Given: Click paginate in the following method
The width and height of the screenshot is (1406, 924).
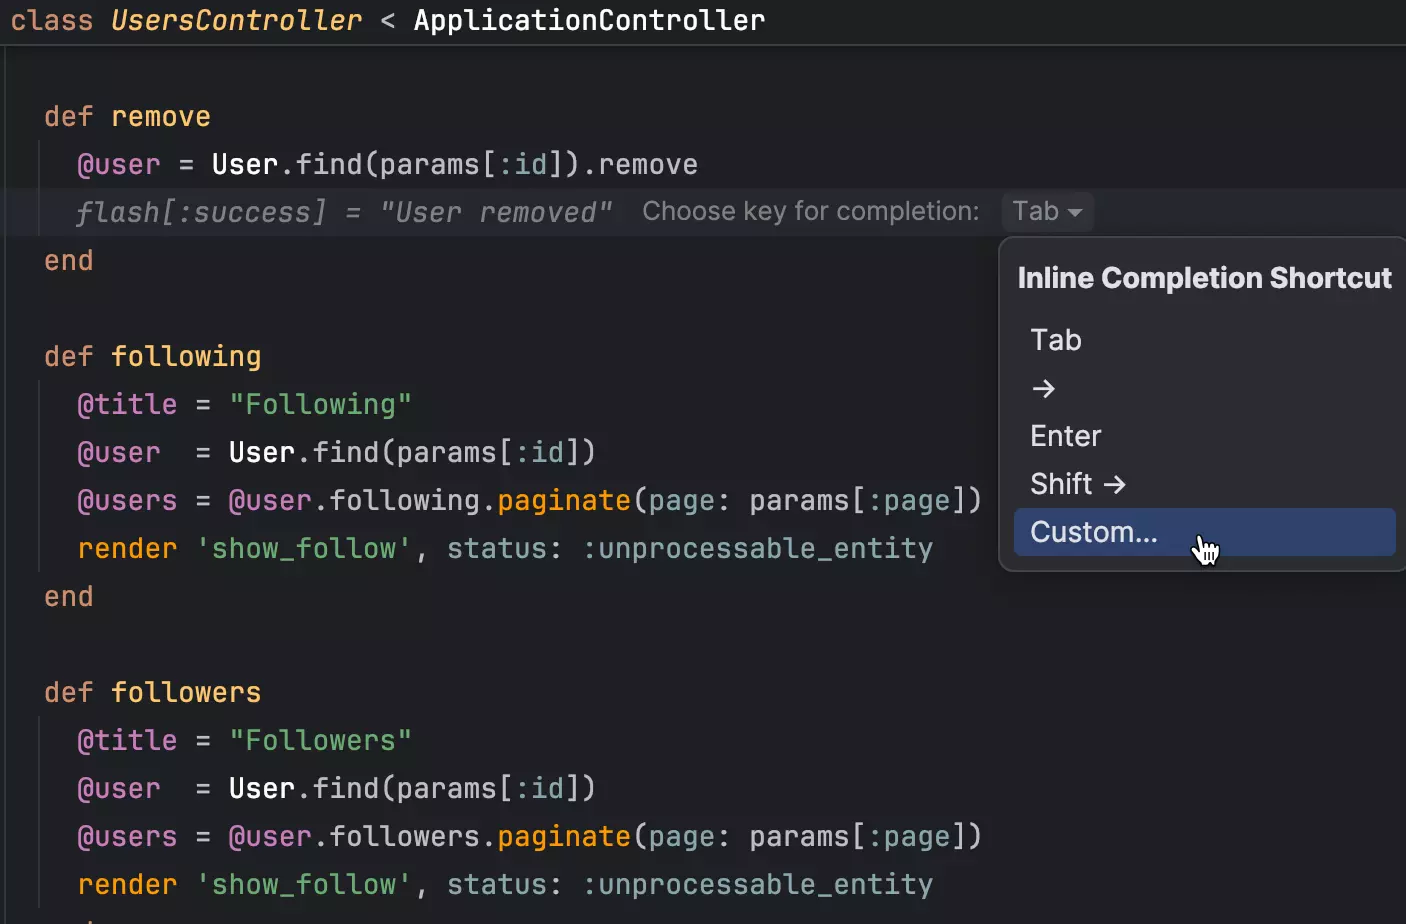Looking at the screenshot, I should click(x=564, y=501).
